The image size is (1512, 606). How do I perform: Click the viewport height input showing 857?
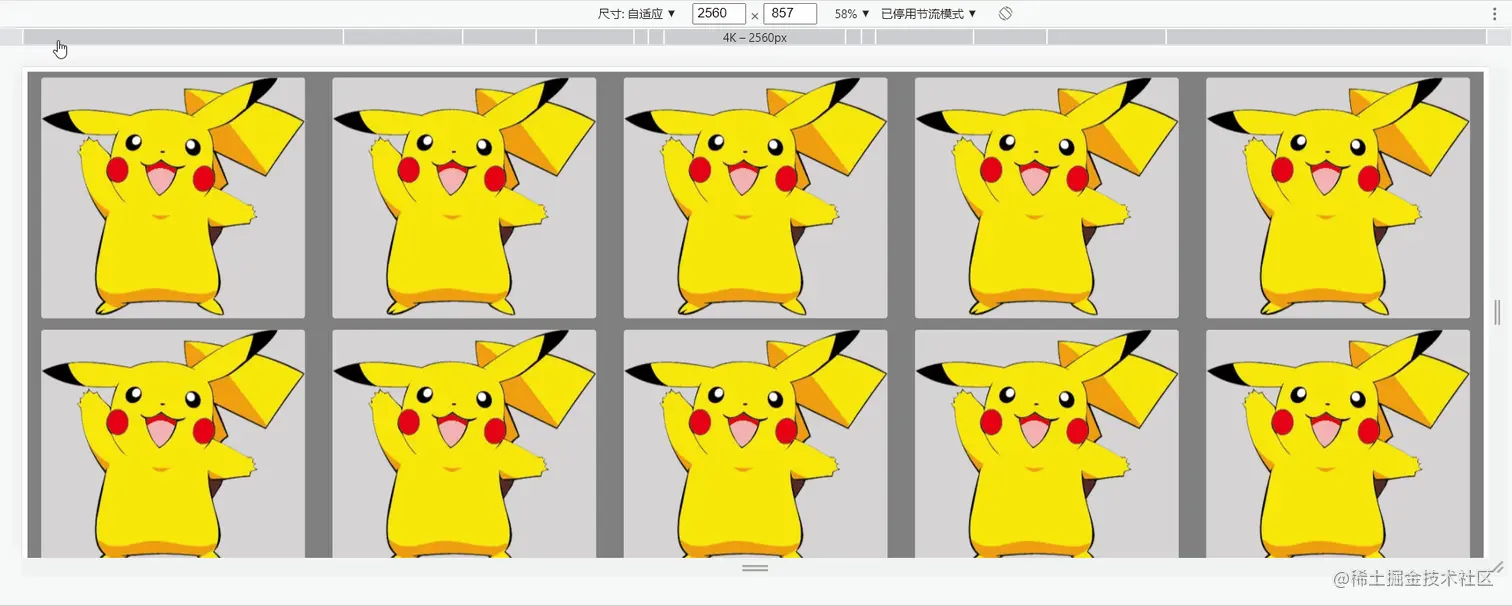coord(790,13)
